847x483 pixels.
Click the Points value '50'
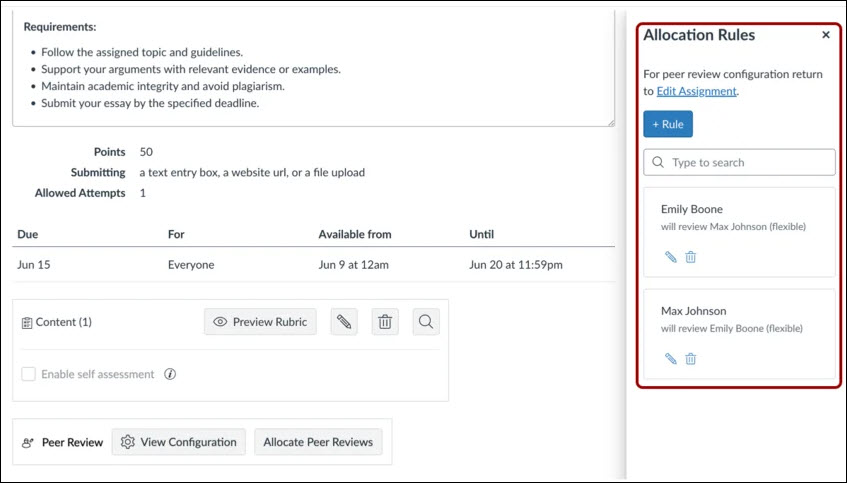pyautogui.click(x=146, y=152)
